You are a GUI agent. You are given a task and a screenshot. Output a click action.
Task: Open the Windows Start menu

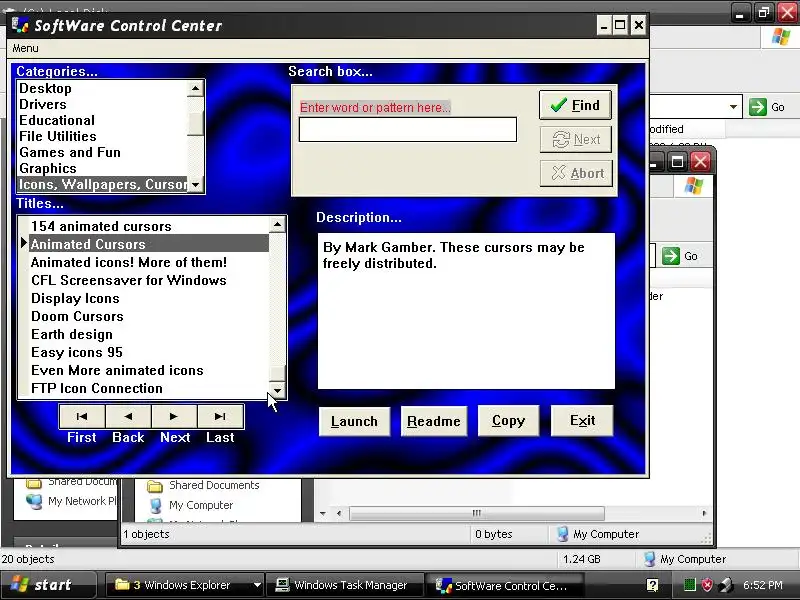(47, 585)
